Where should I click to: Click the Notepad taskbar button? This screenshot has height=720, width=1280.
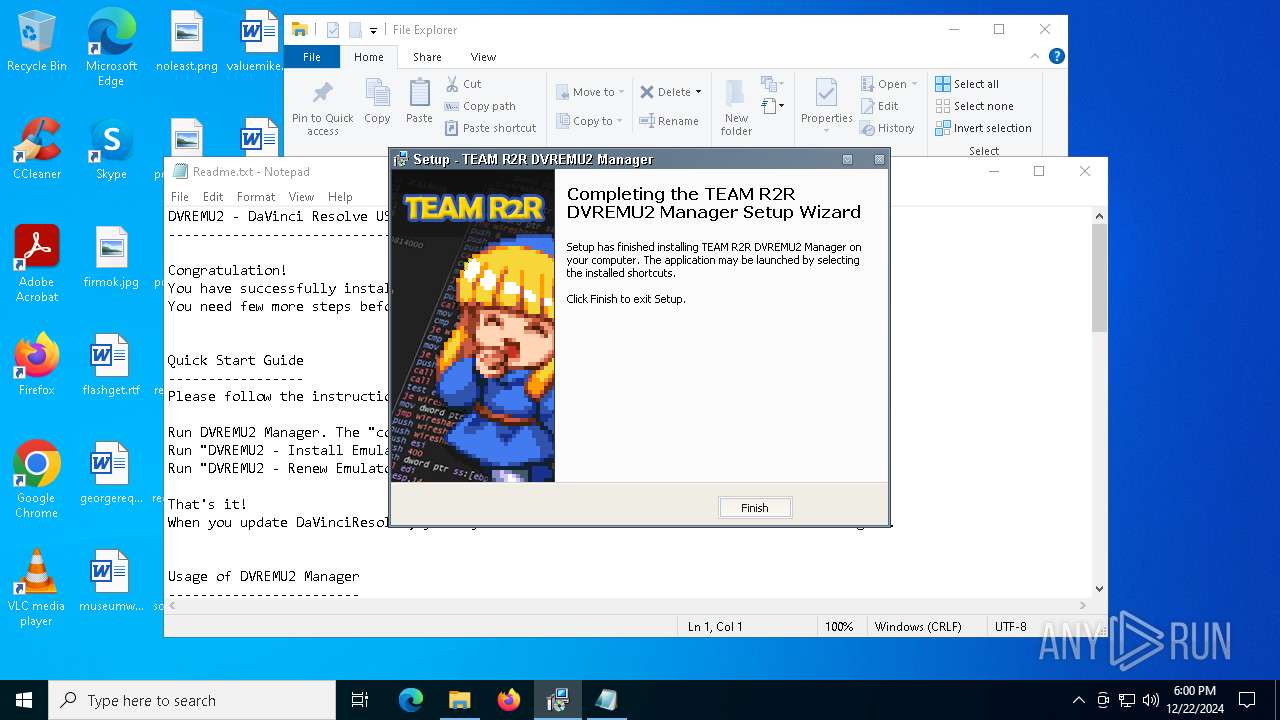point(606,700)
